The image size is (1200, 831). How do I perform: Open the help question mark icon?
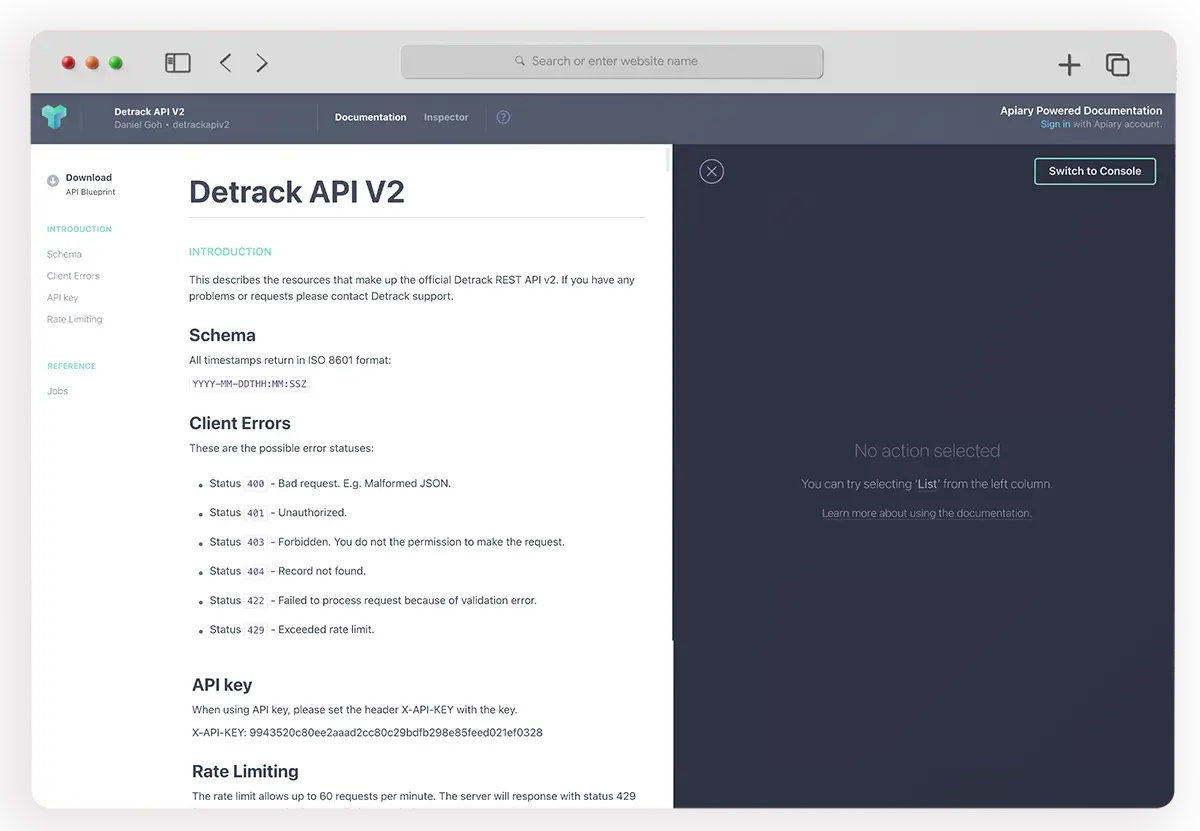pyautogui.click(x=503, y=117)
